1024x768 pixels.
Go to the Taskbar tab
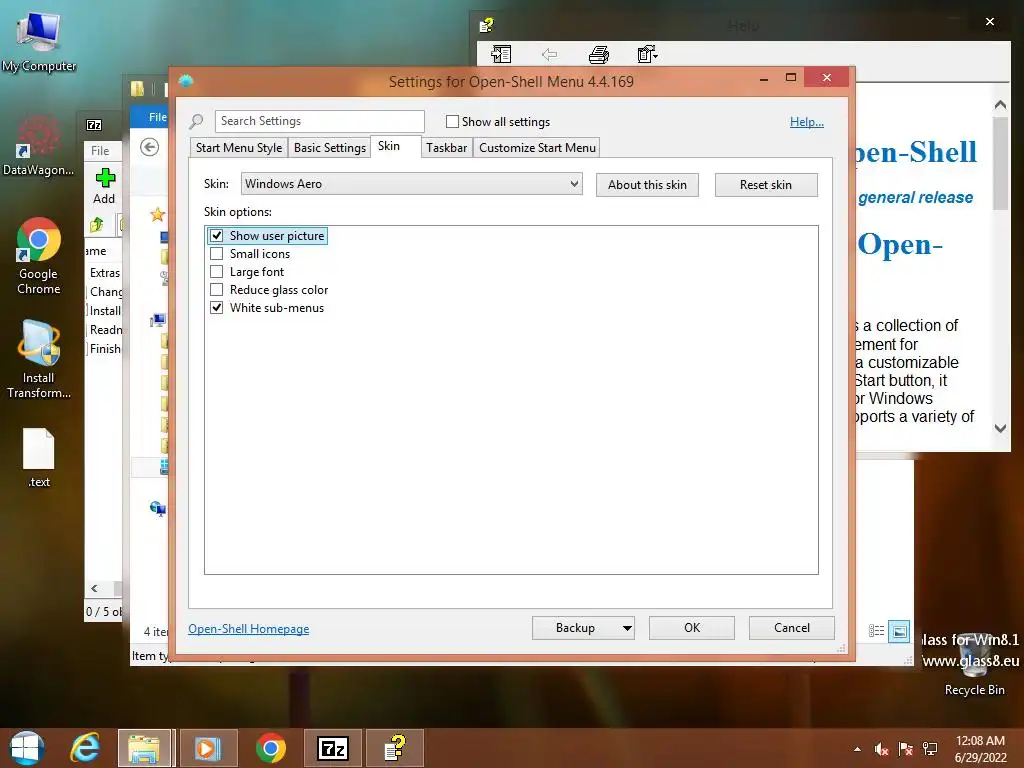[x=447, y=148]
